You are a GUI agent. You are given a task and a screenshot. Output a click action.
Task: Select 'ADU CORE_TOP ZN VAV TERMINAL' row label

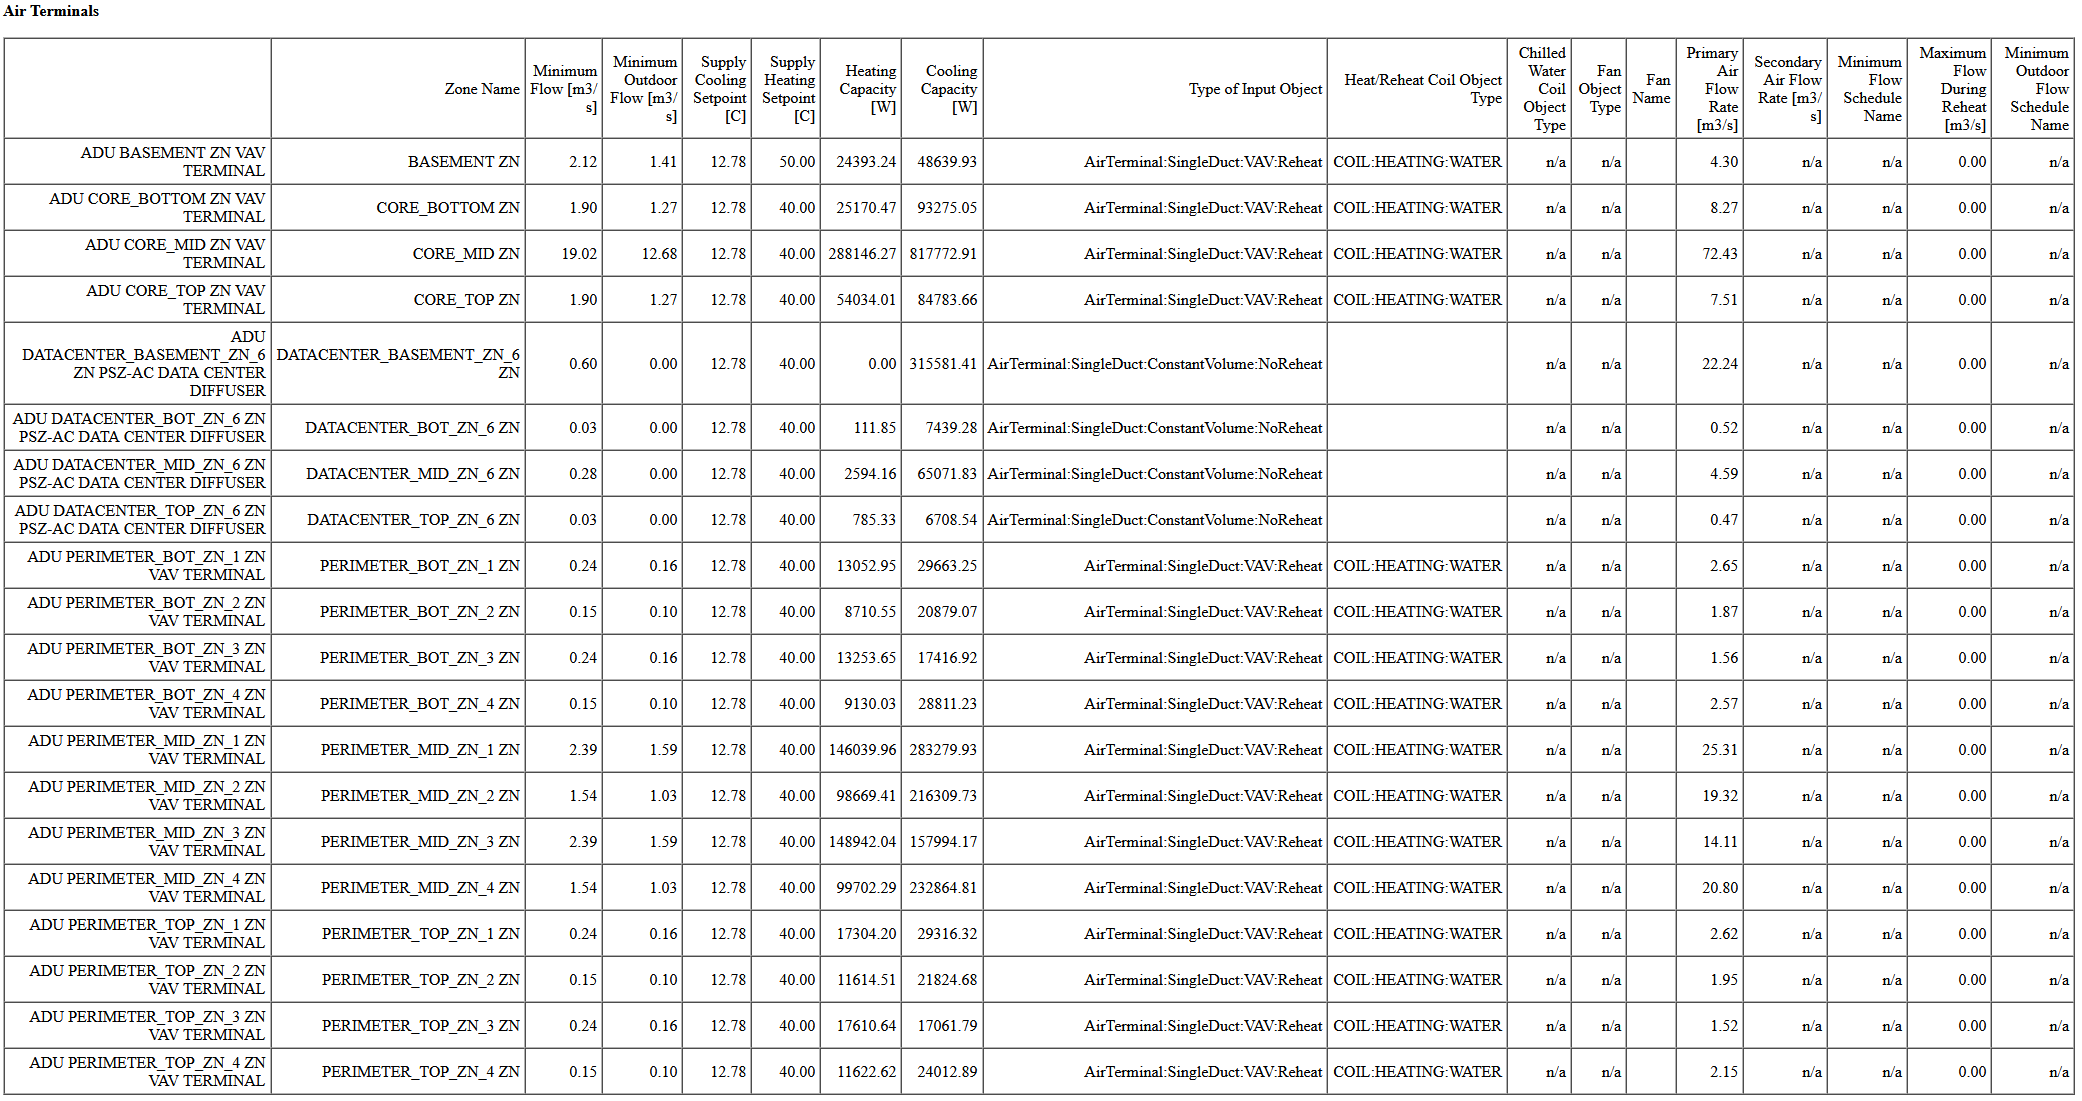click(x=176, y=299)
